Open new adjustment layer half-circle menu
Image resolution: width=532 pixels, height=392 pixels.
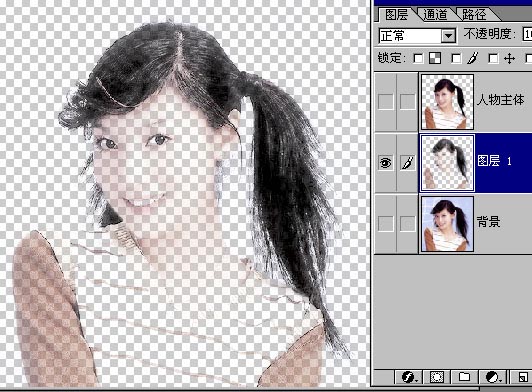[x=493, y=377]
